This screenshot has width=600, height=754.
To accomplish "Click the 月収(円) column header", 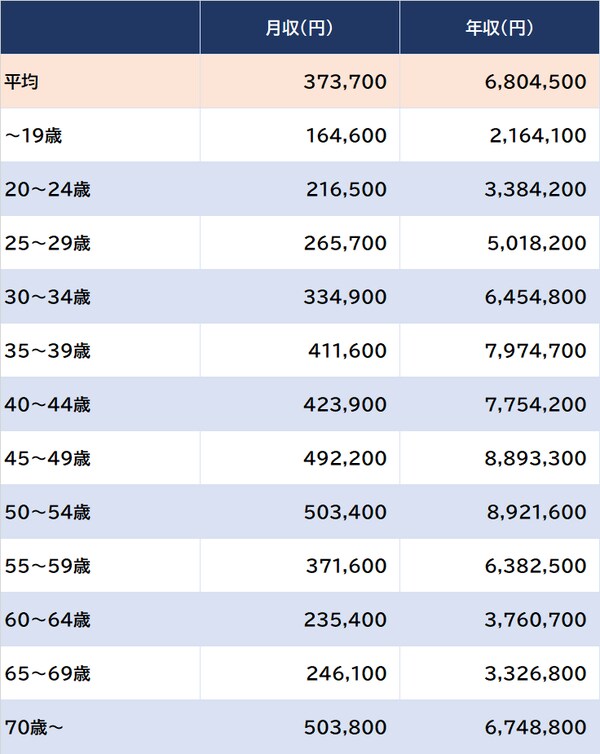I will (299, 28).
